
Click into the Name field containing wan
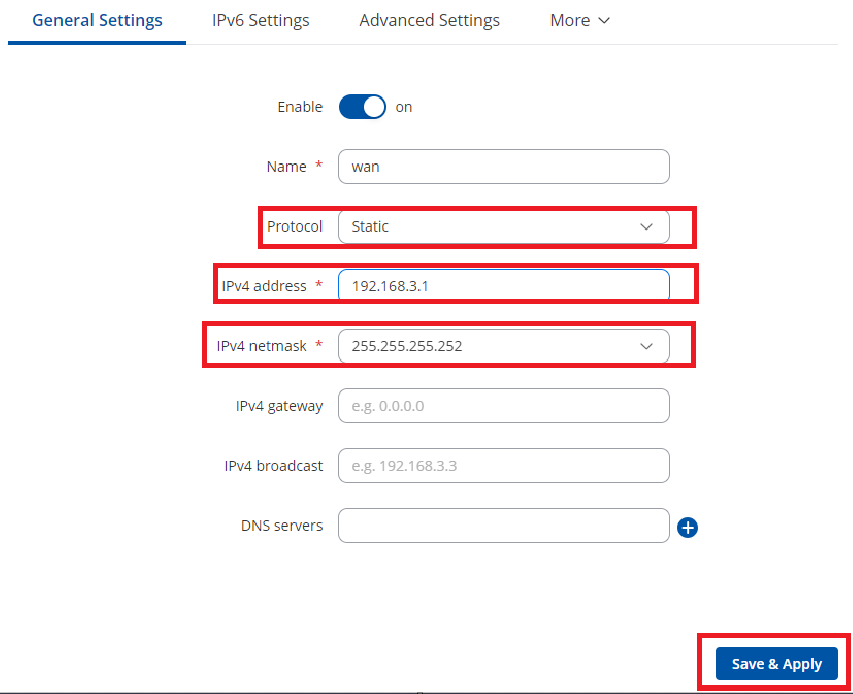(x=503, y=166)
